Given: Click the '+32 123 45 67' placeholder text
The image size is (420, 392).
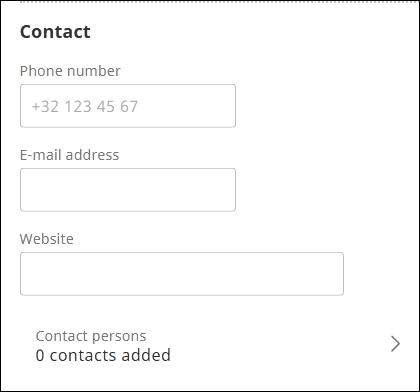Looking at the screenshot, I should [x=85, y=107].
